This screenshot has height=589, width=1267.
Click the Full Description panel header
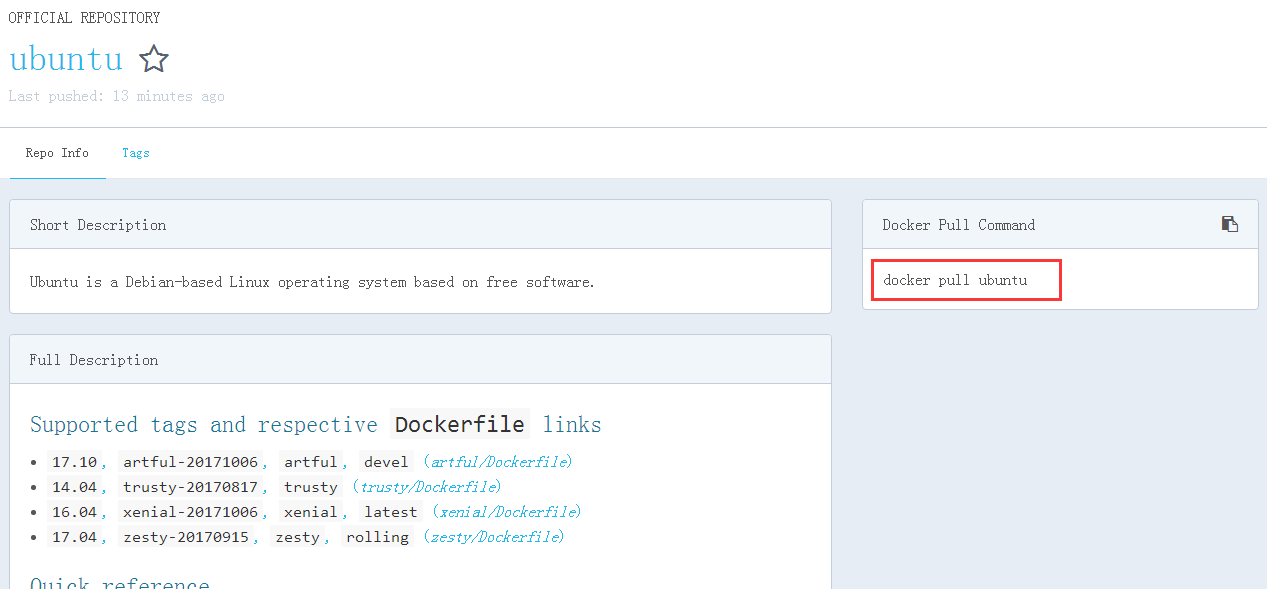[x=93, y=359]
